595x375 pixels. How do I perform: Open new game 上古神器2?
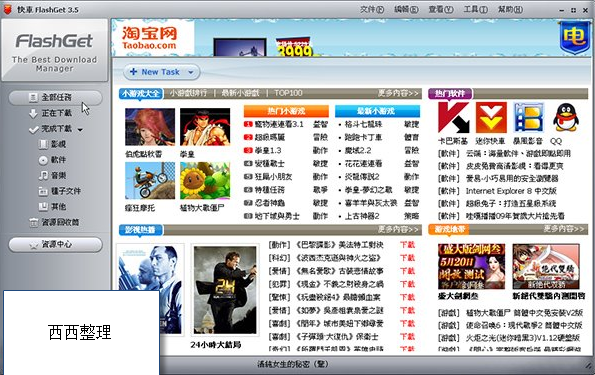tap(362, 216)
